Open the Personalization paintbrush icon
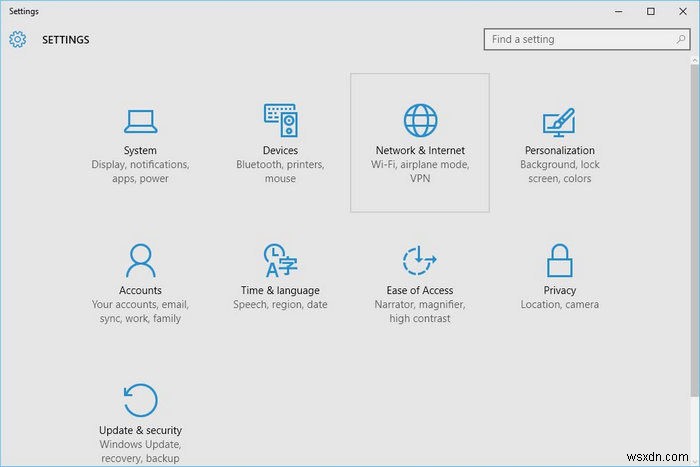 click(x=559, y=122)
